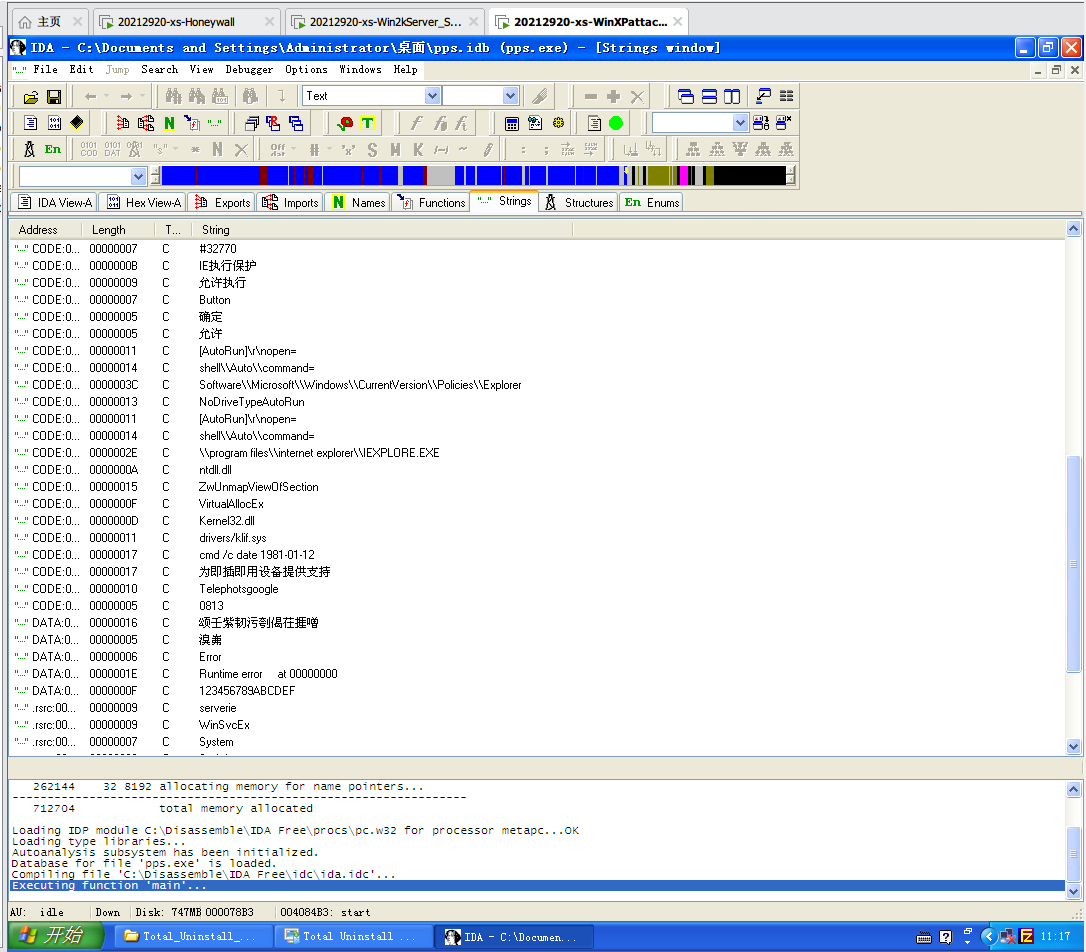Open the File menu

46,69
